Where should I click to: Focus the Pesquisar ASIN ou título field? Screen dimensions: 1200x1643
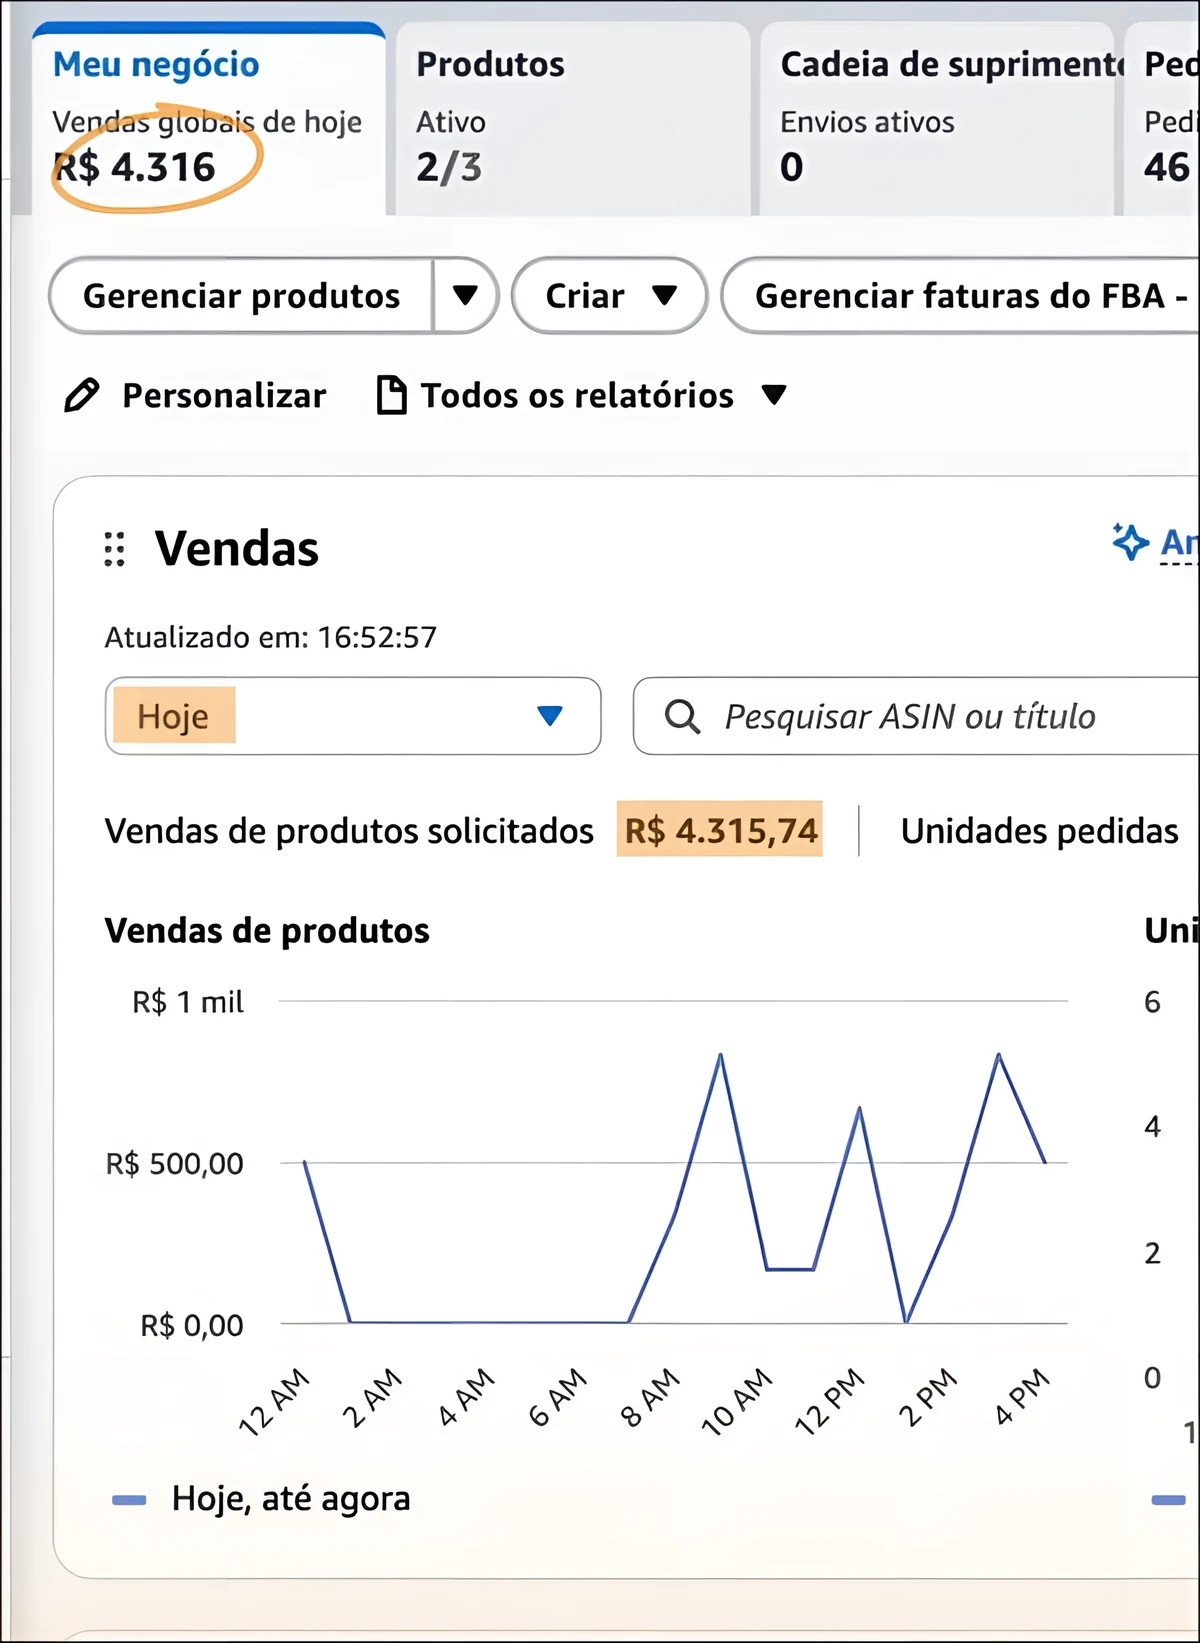(x=916, y=716)
